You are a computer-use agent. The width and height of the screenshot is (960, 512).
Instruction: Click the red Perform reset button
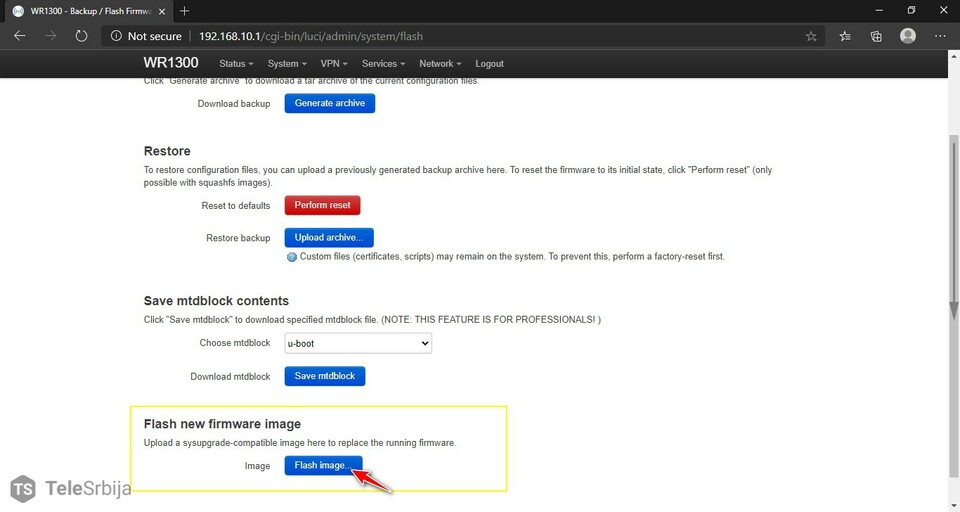coord(322,205)
